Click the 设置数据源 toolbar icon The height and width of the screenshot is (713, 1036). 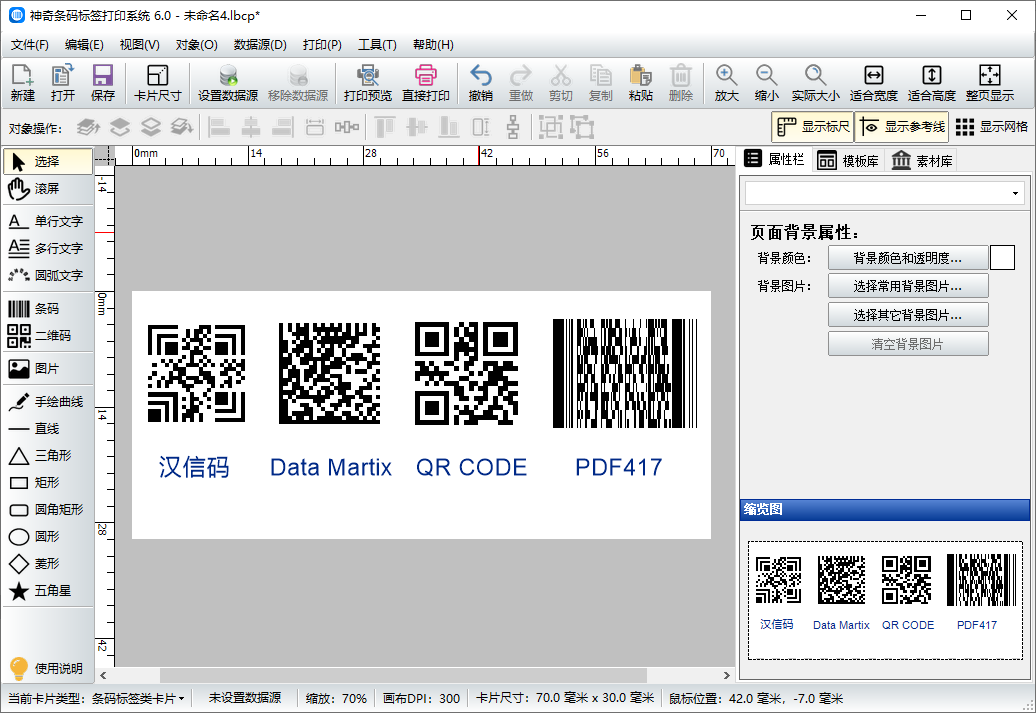tap(228, 83)
